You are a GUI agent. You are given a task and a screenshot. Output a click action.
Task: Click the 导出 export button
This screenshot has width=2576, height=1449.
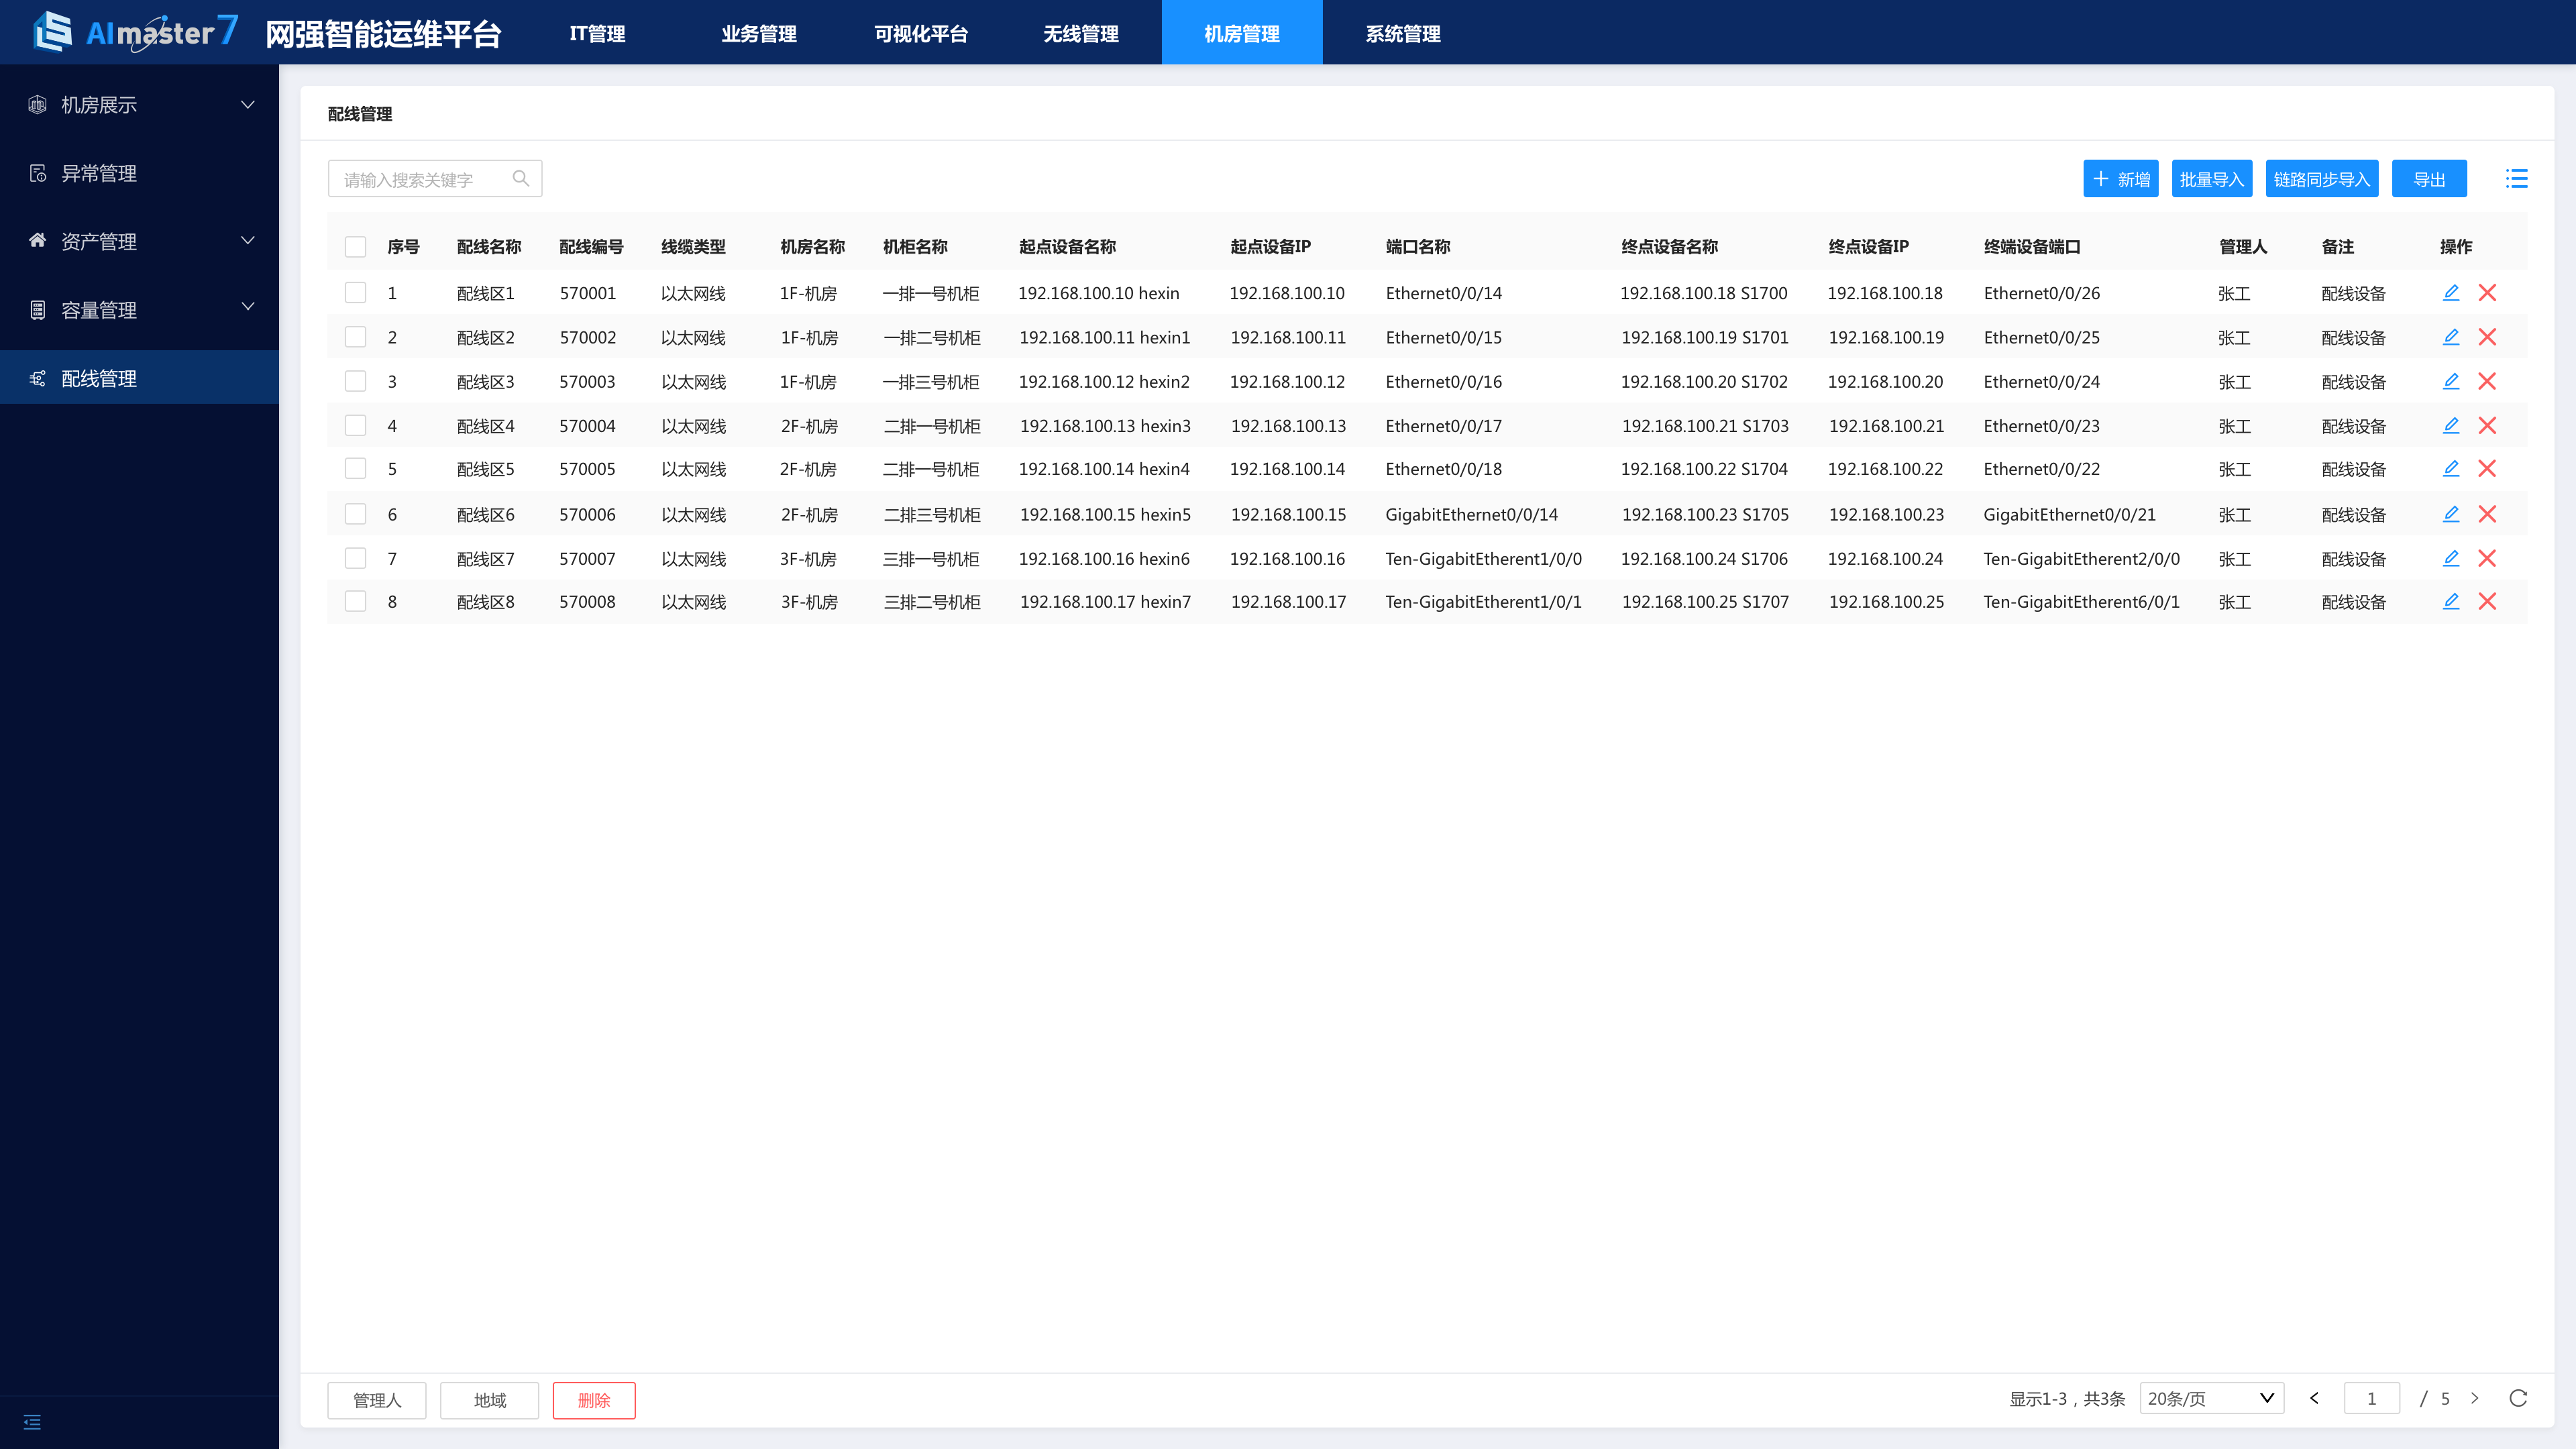[2428, 178]
